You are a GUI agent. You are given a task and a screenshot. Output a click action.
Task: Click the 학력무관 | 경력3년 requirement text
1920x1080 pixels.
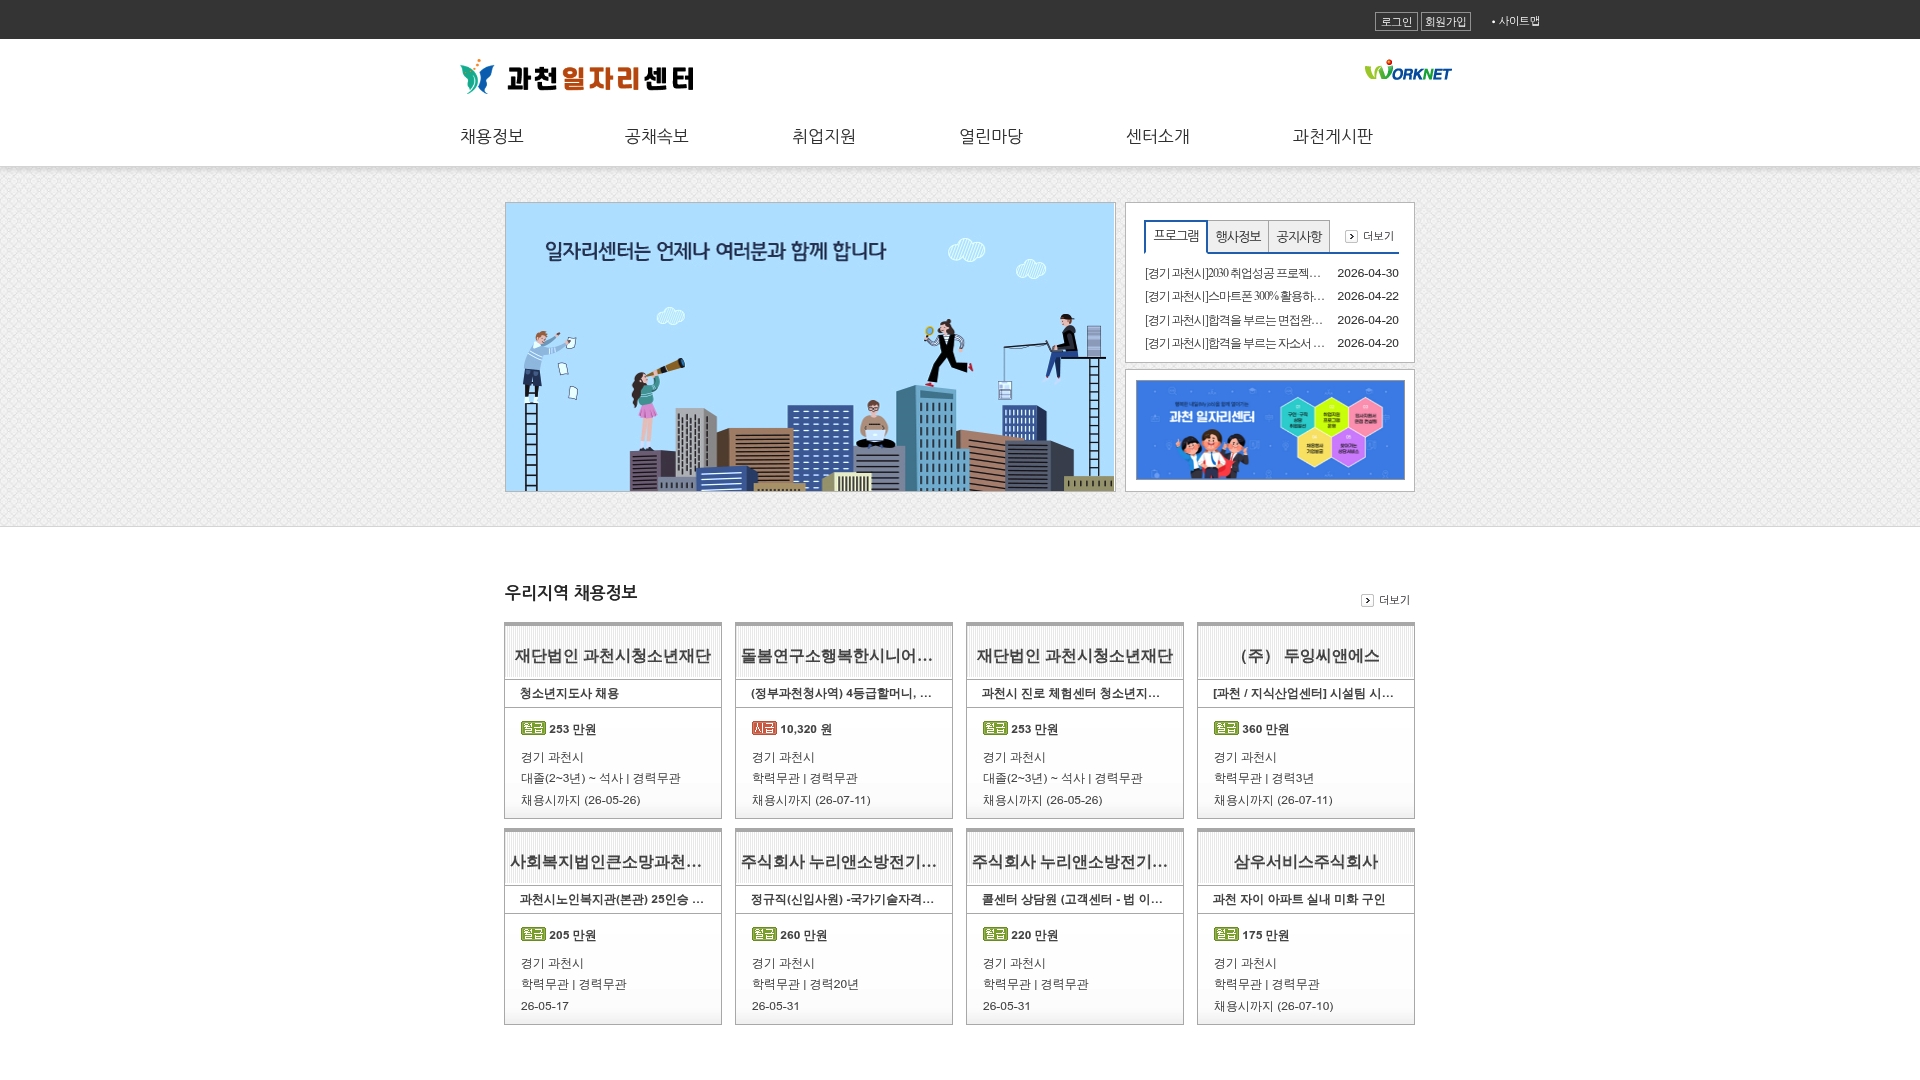click(x=1264, y=778)
